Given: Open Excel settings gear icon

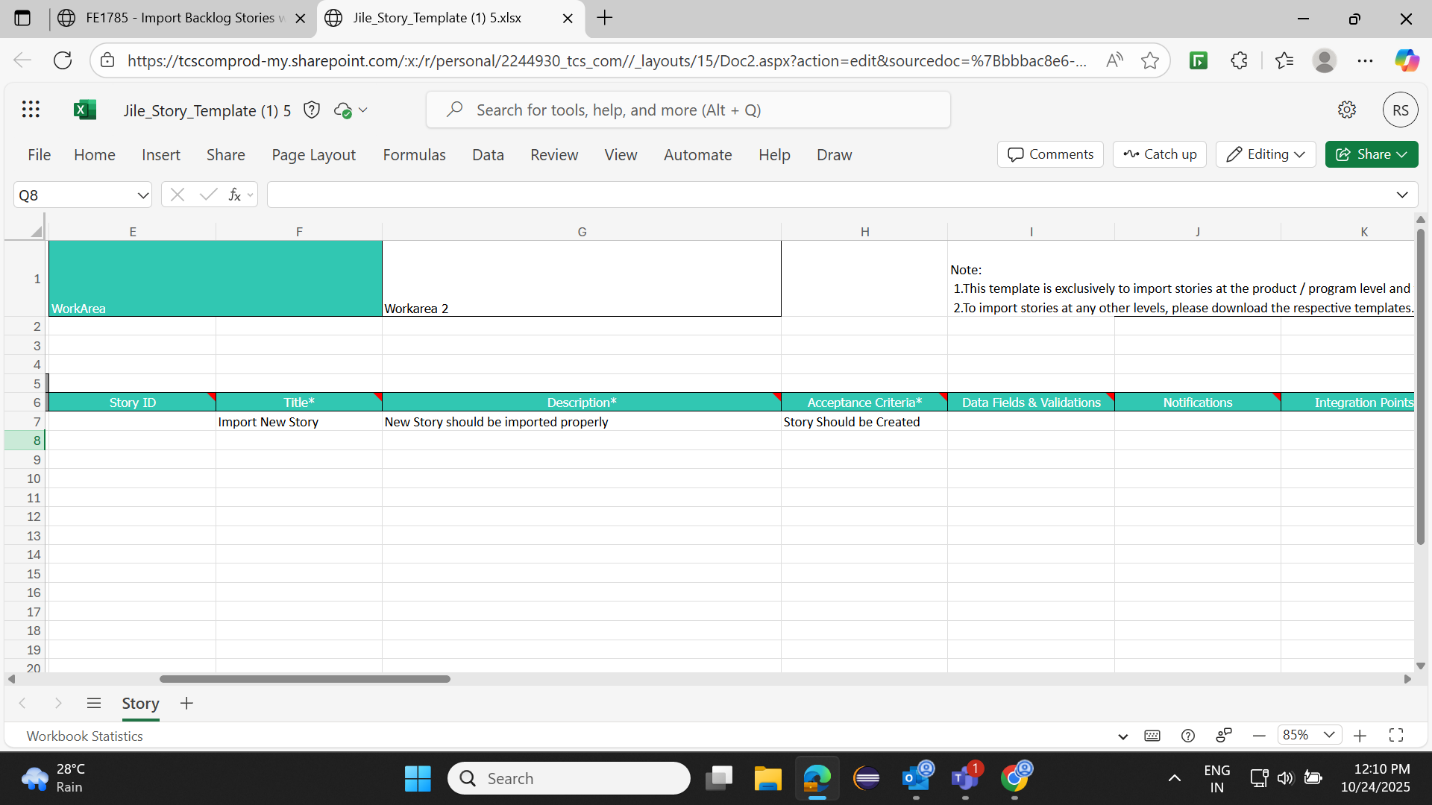Looking at the screenshot, I should click(x=1347, y=110).
